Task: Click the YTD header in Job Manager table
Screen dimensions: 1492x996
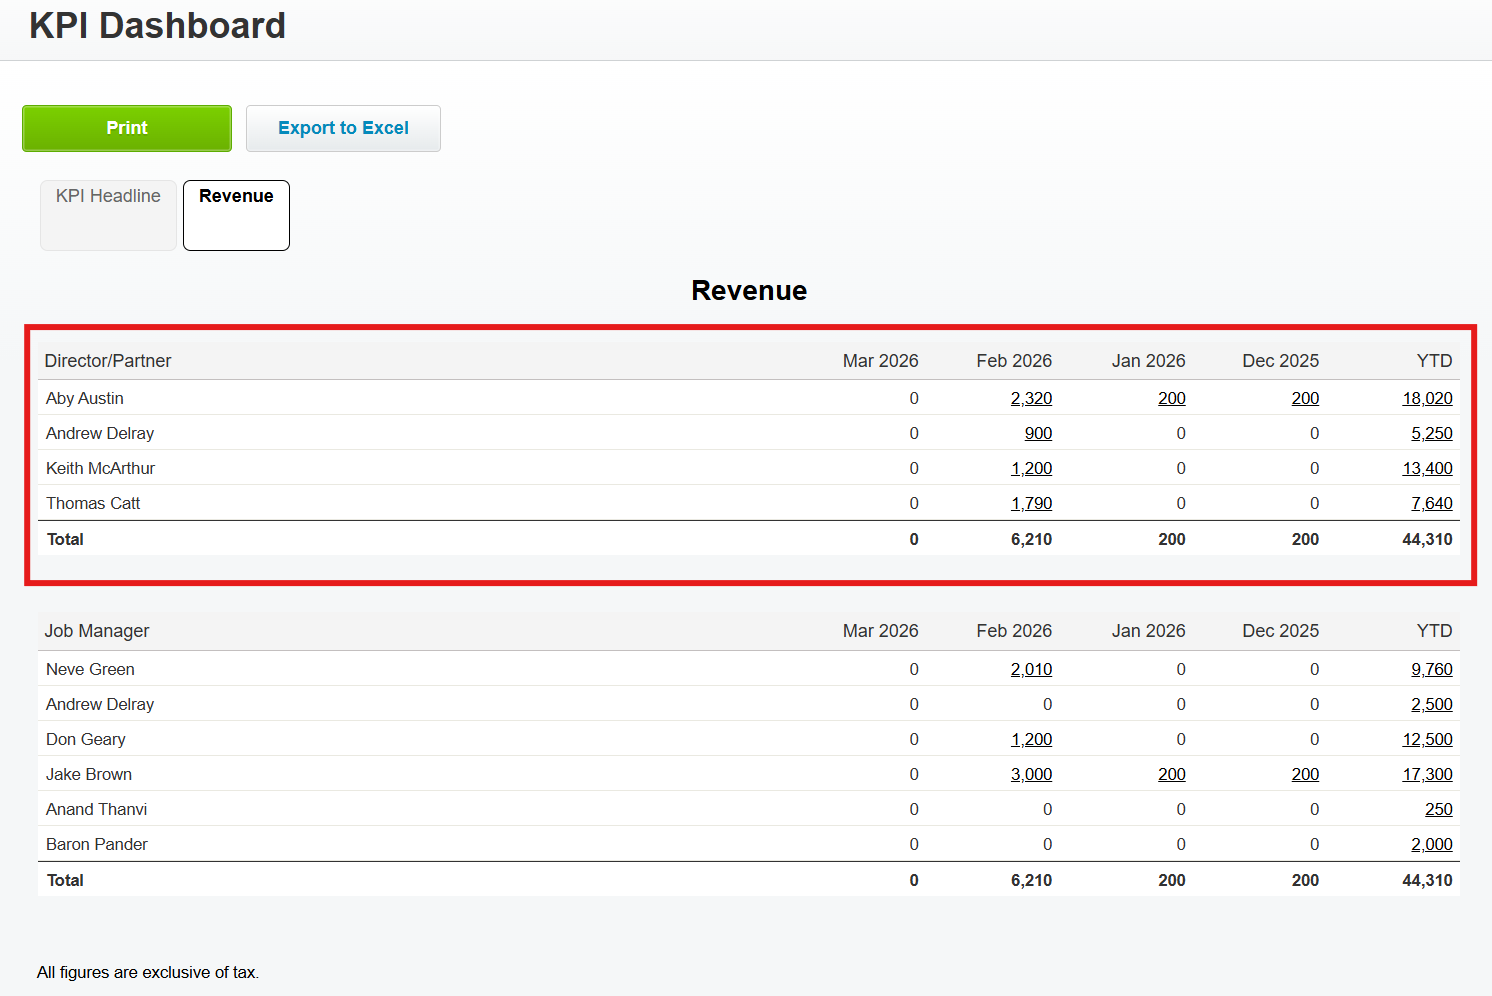Action: tap(1434, 631)
